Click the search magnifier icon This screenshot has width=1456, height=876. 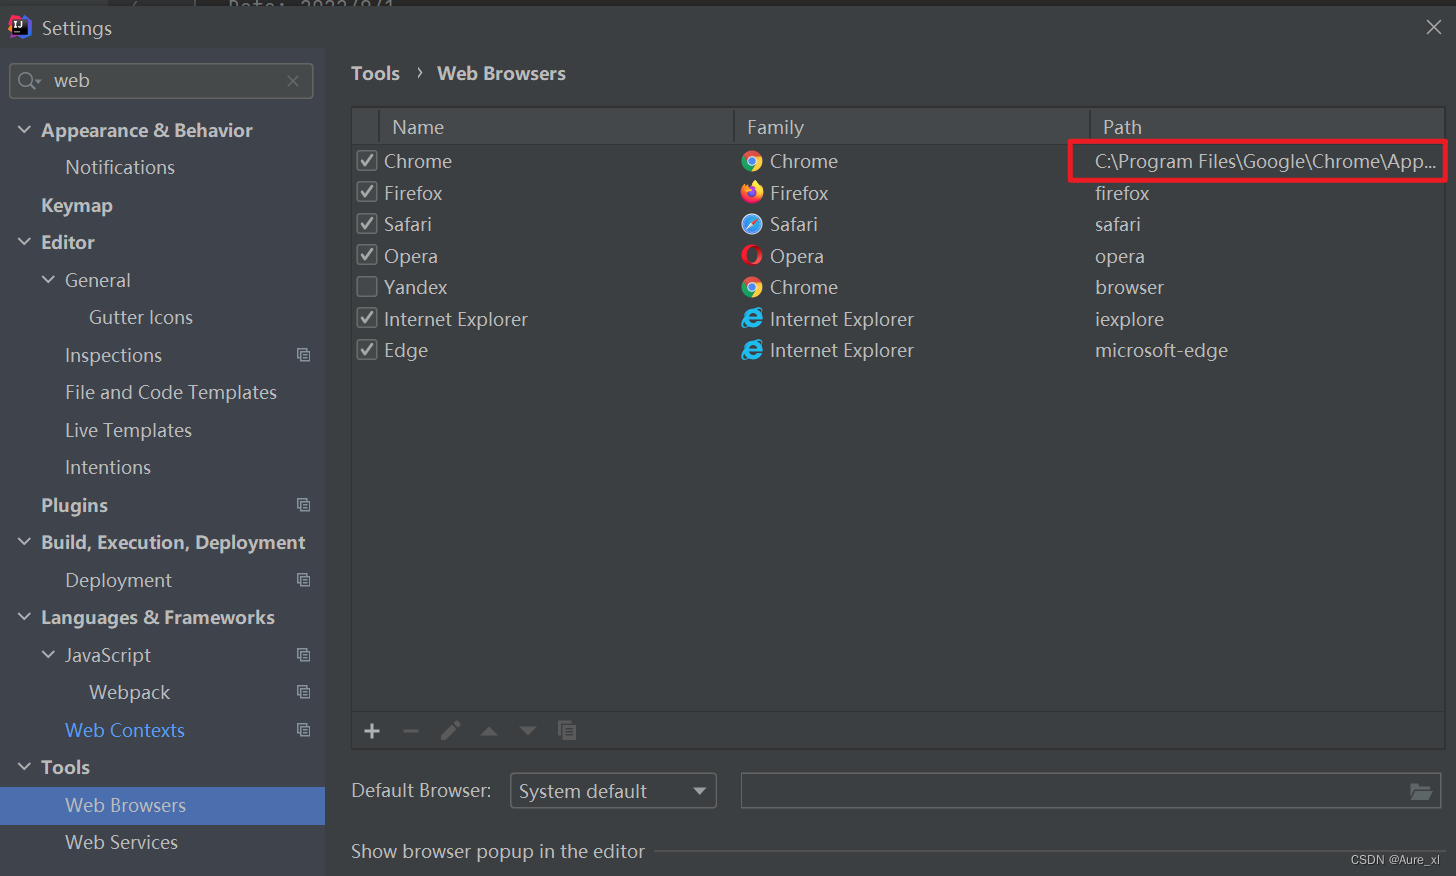pyautogui.click(x=28, y=81)
